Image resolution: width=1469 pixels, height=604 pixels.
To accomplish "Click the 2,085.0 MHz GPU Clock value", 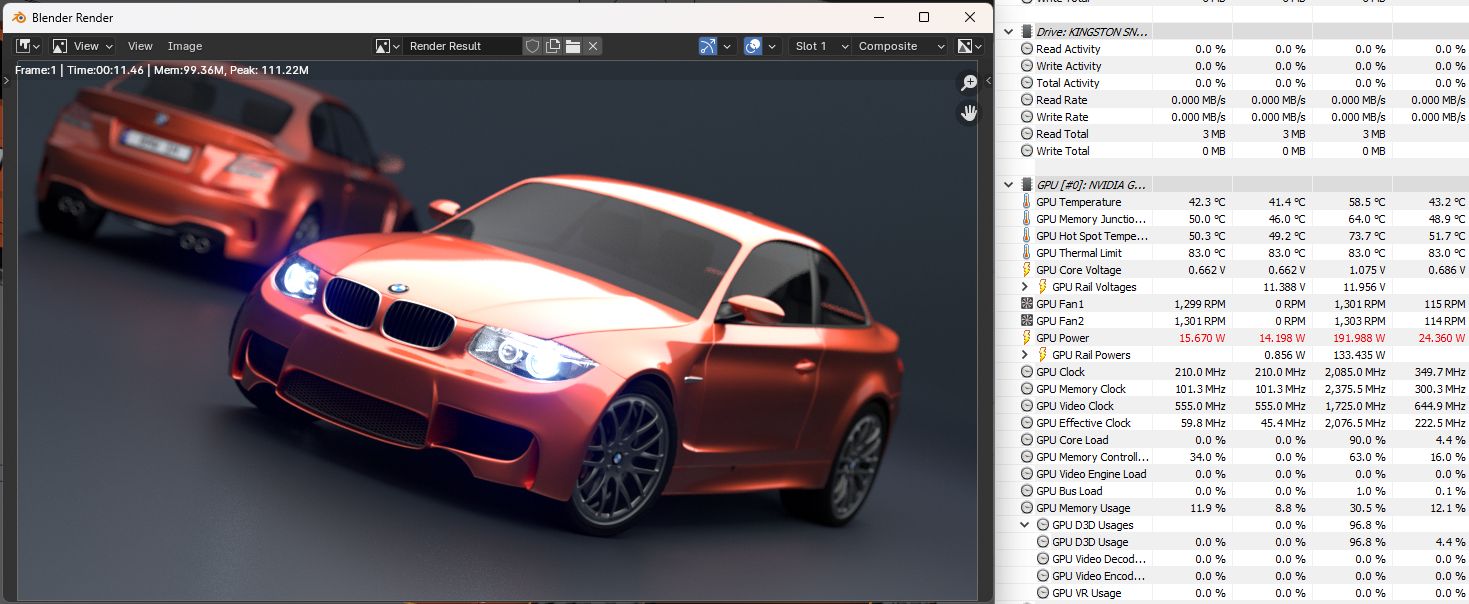I will coord(1354,372).
